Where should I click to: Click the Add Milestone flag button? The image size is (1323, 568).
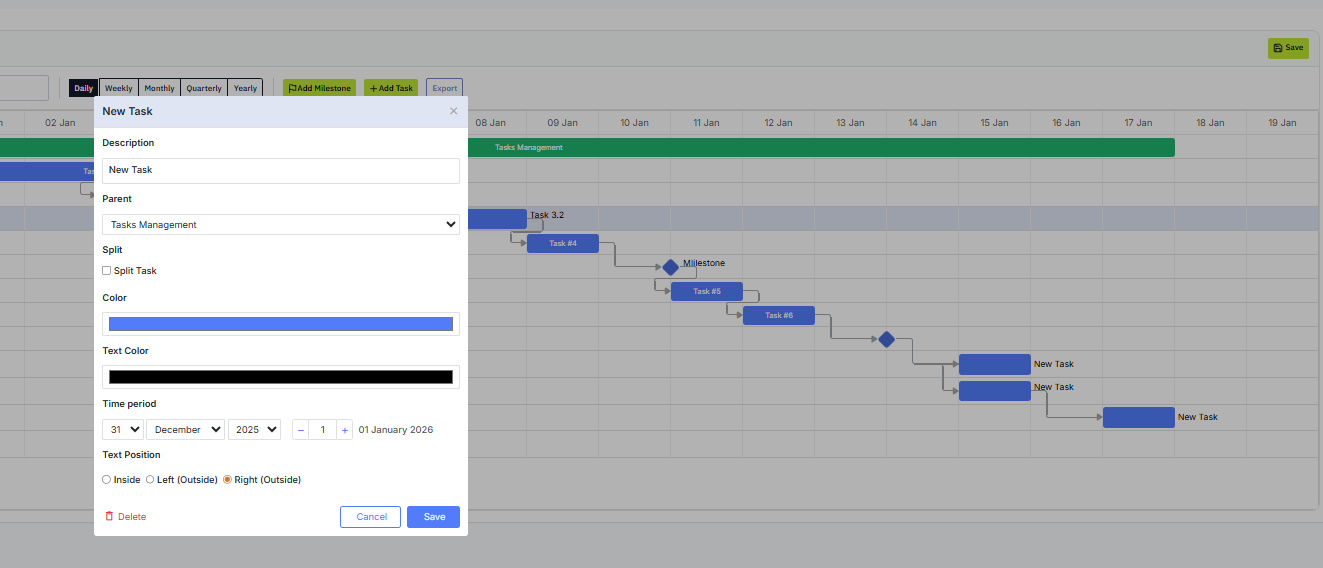319,88
